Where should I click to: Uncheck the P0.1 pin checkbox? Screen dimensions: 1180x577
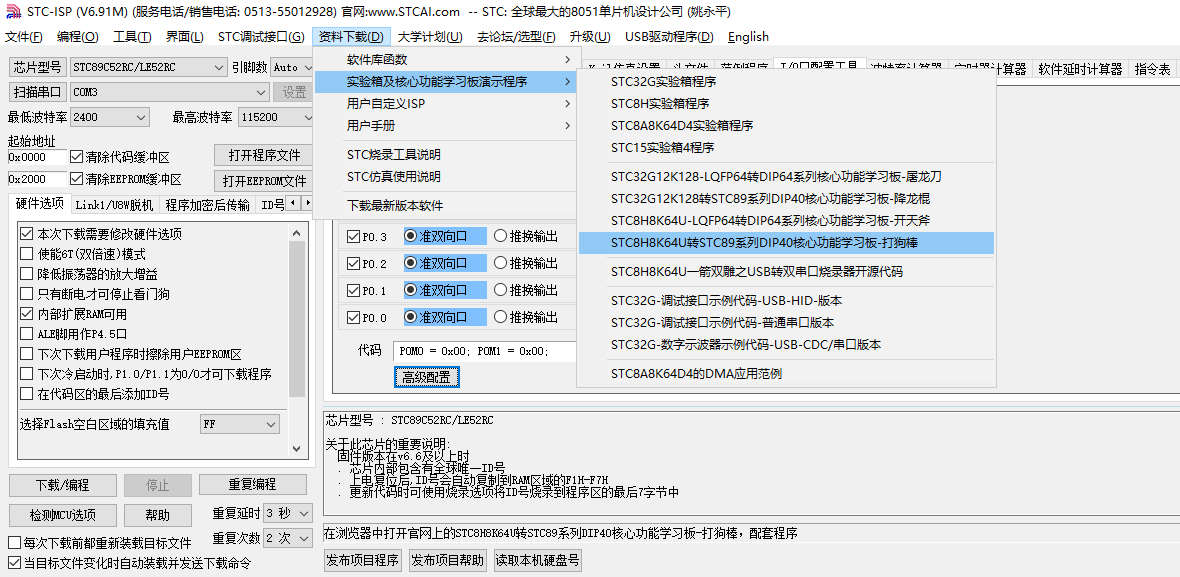pyautogui.click(x=354, y=290)
